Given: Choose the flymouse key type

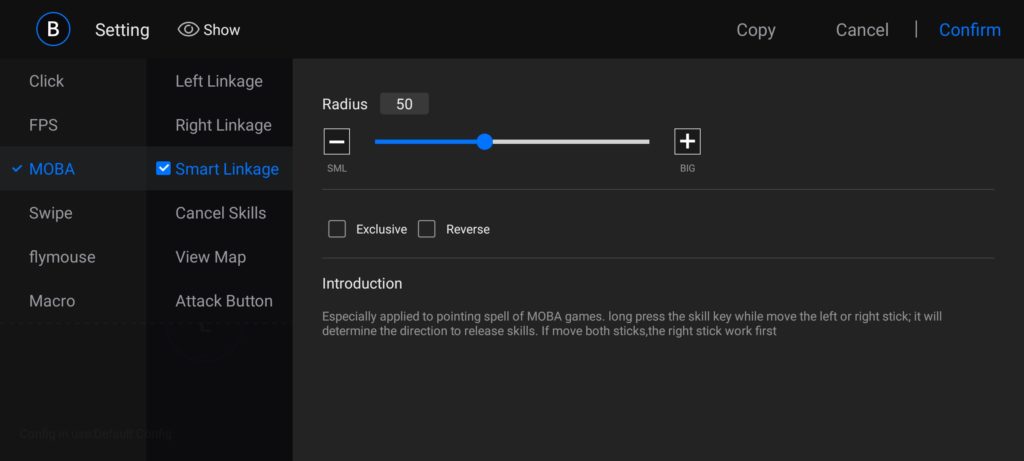Looking at the screenshot, I should [62, 257].
